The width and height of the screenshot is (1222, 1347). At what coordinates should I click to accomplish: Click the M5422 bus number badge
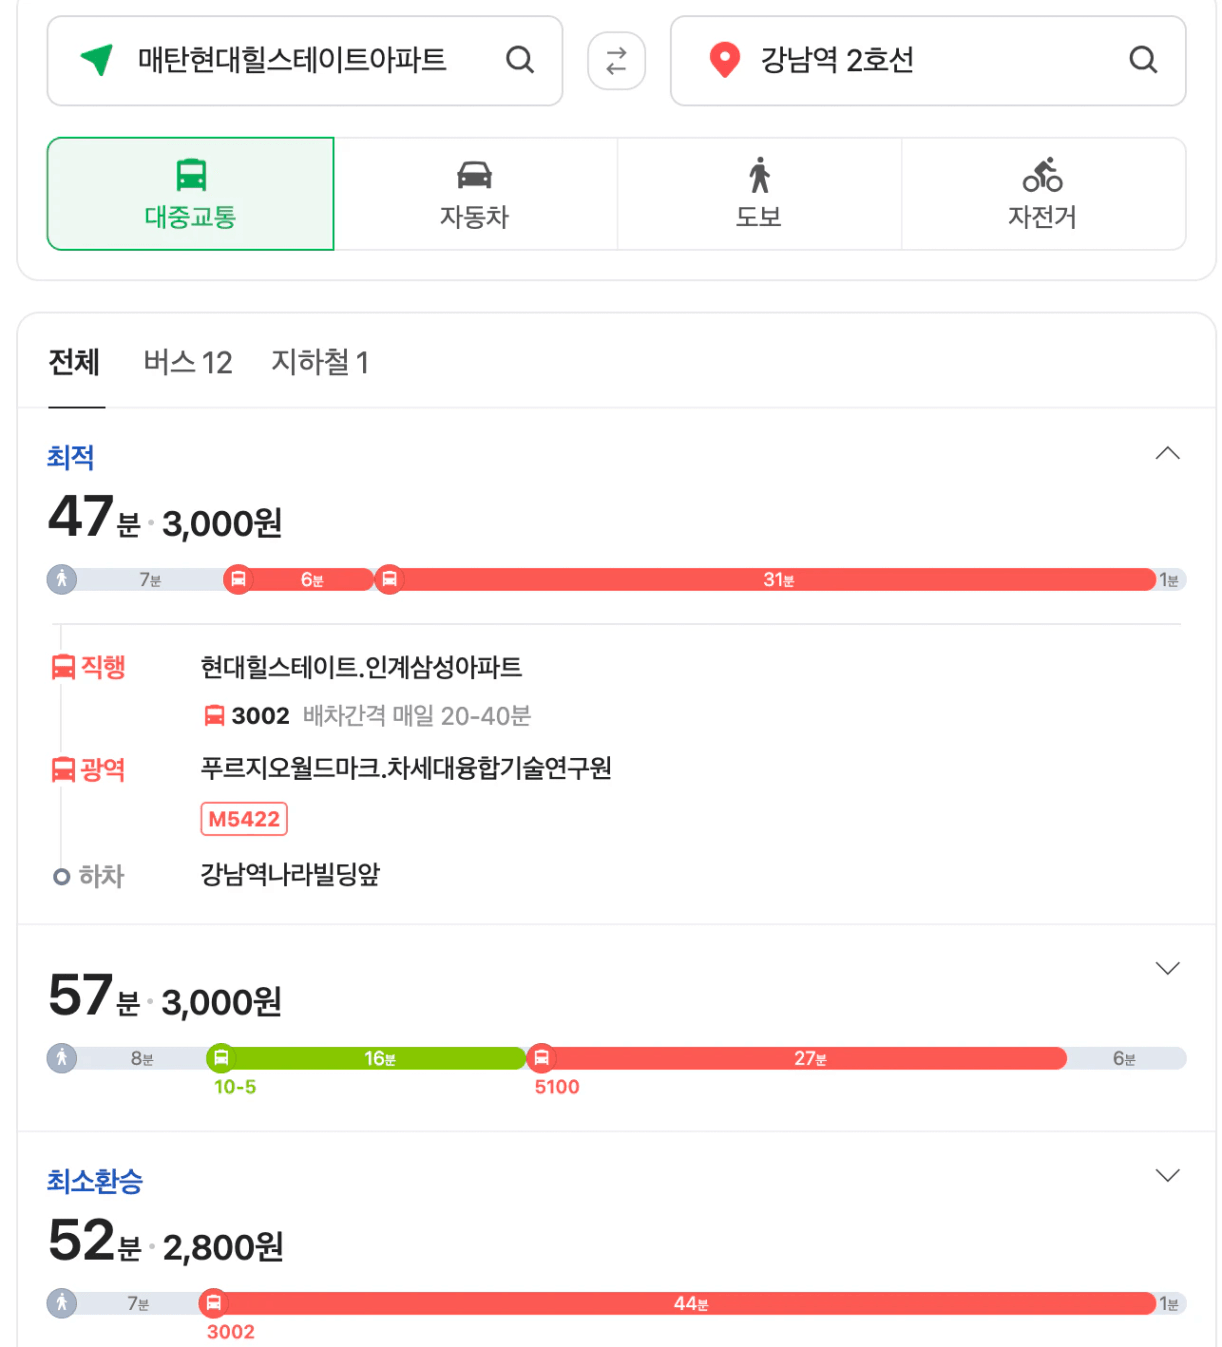(x=244, y=819)
